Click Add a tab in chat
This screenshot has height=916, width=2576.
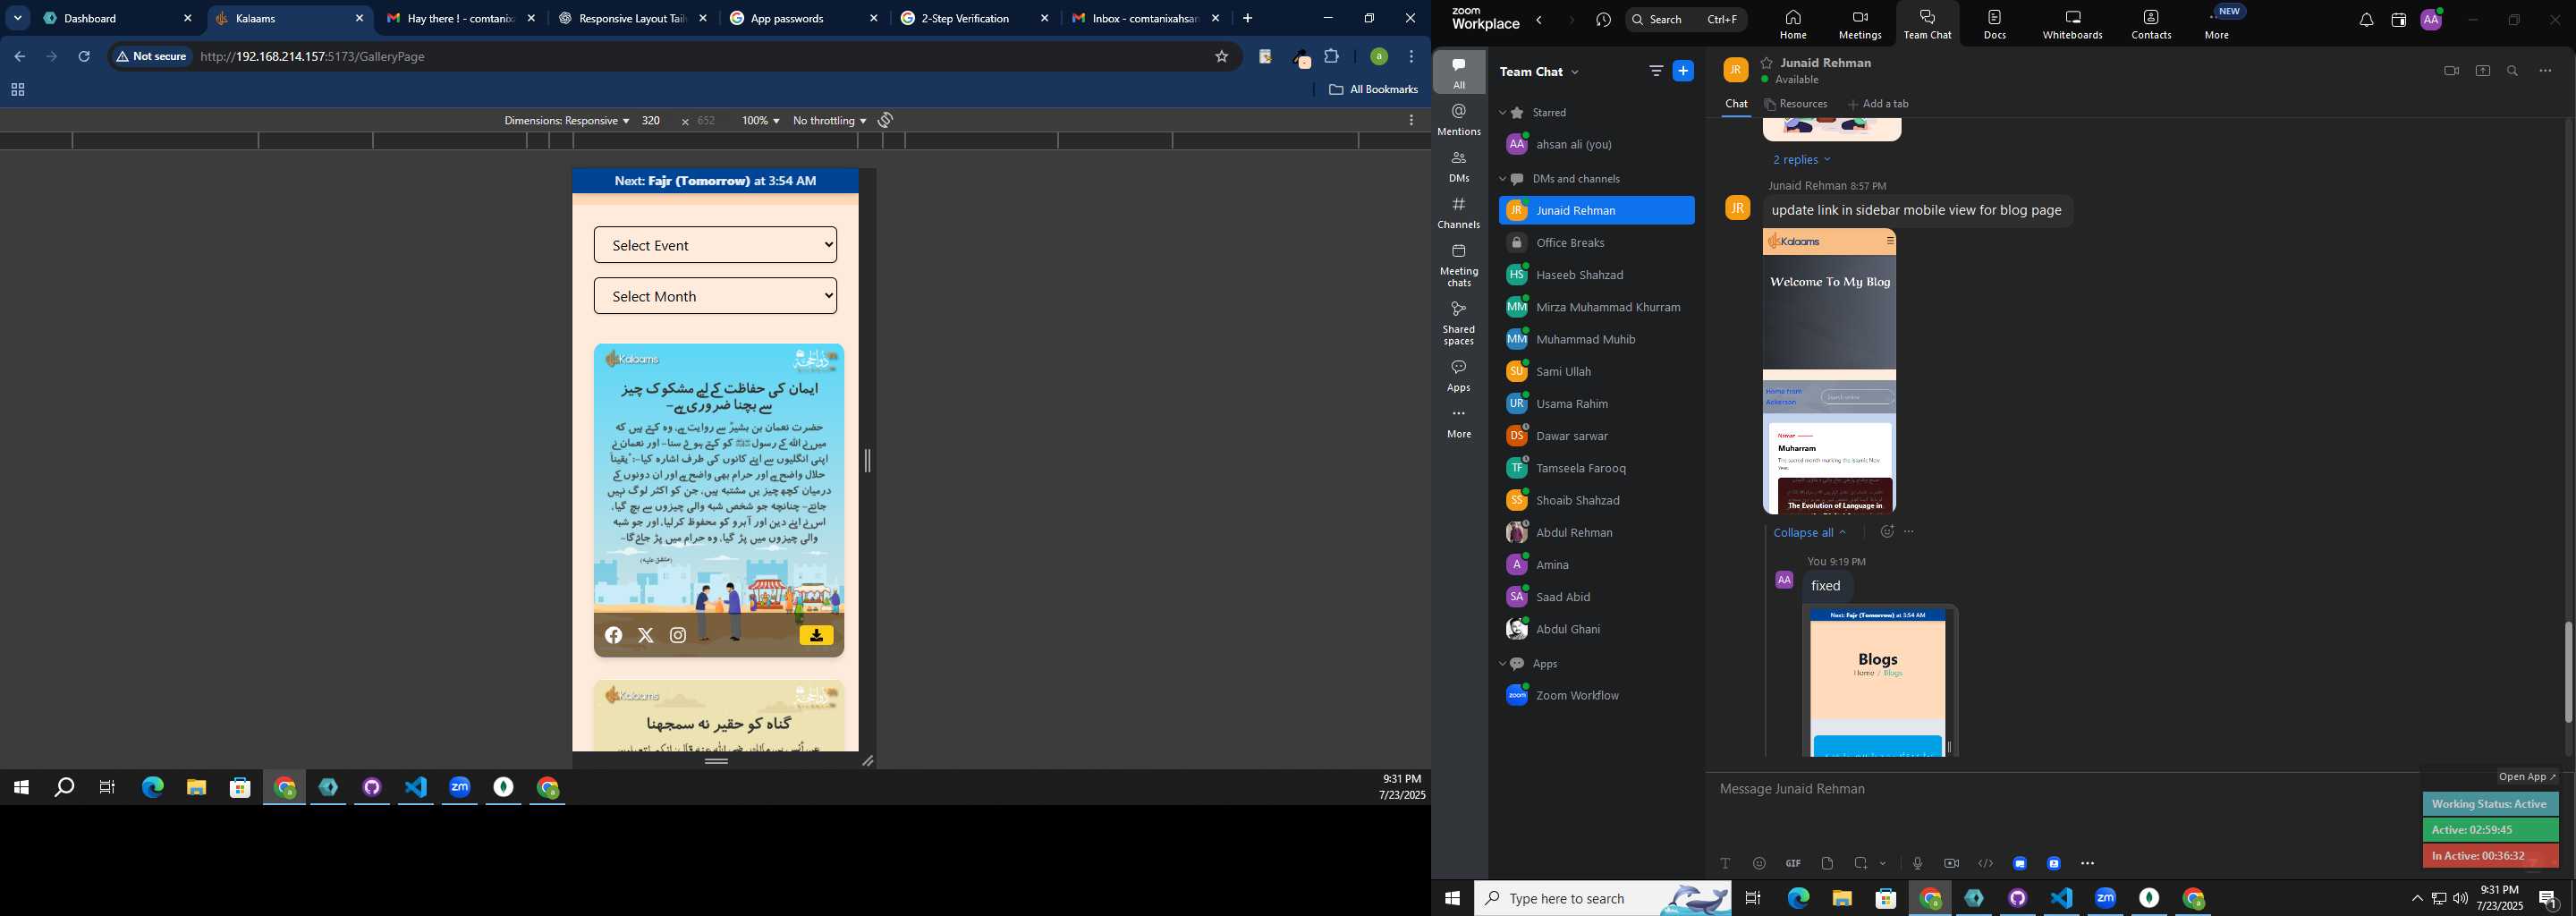tap(1879, 104)
